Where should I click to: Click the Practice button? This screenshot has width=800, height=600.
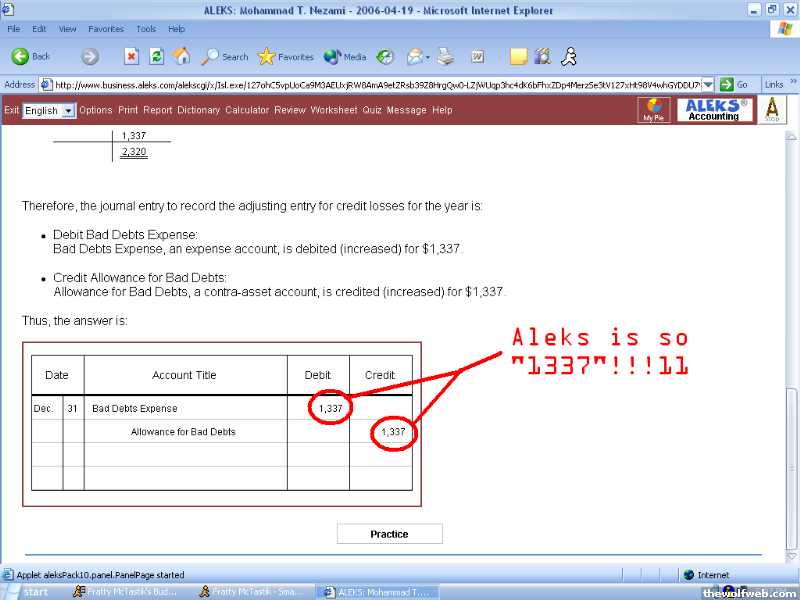389,534
